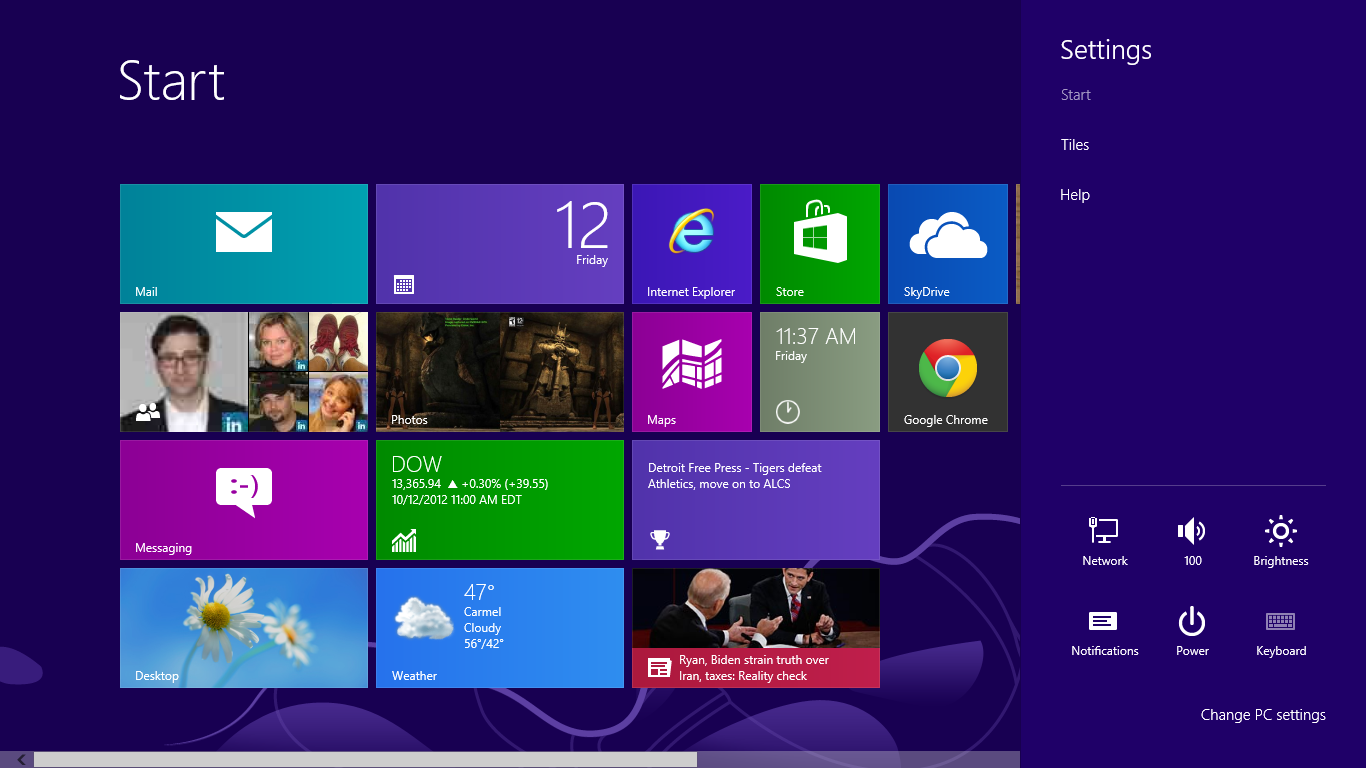Viewport: 1366px width, 768px height.
Task: Click the horizontal scrollbar thumb
Action: (x=365, y=760)
